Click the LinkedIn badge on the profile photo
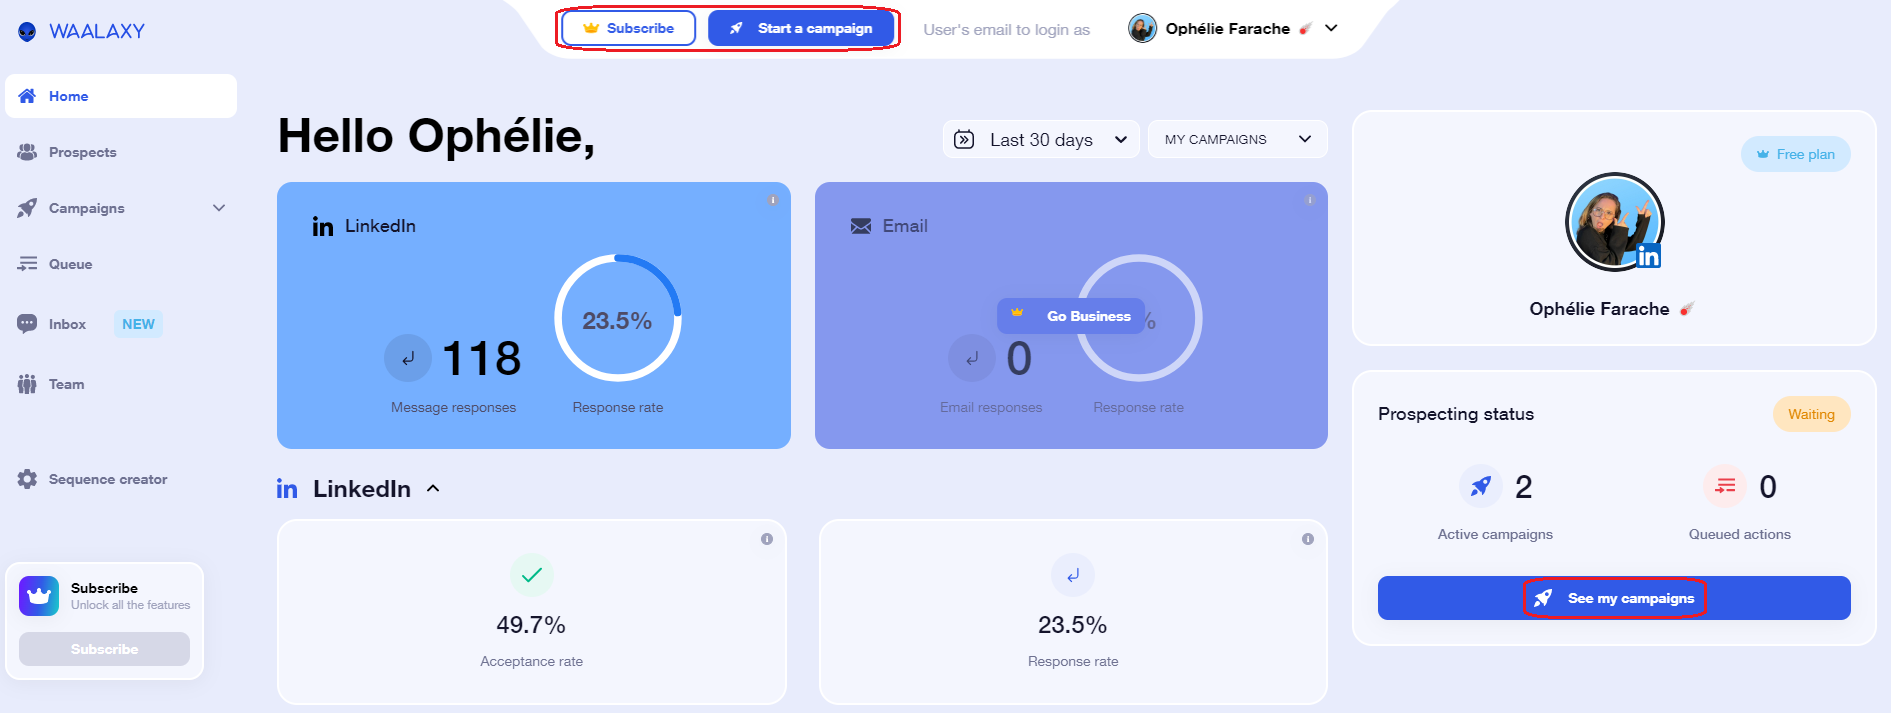Image resolution: width=1891 pixels, height=713 pixels. point(1648,257)
